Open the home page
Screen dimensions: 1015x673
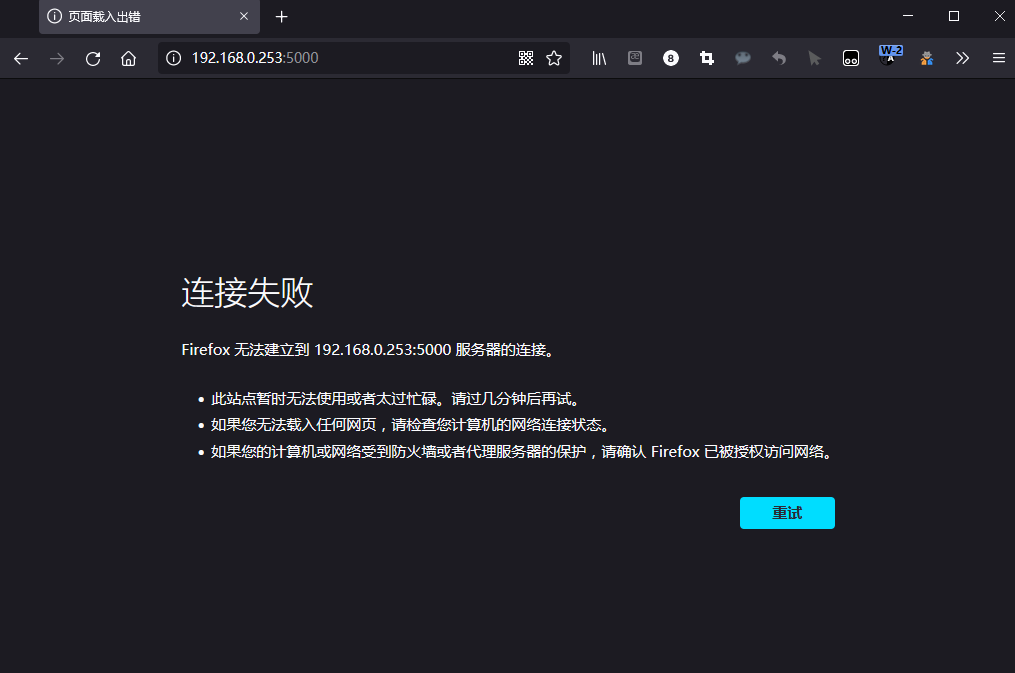pyautogui.click(x=129, y=58)
